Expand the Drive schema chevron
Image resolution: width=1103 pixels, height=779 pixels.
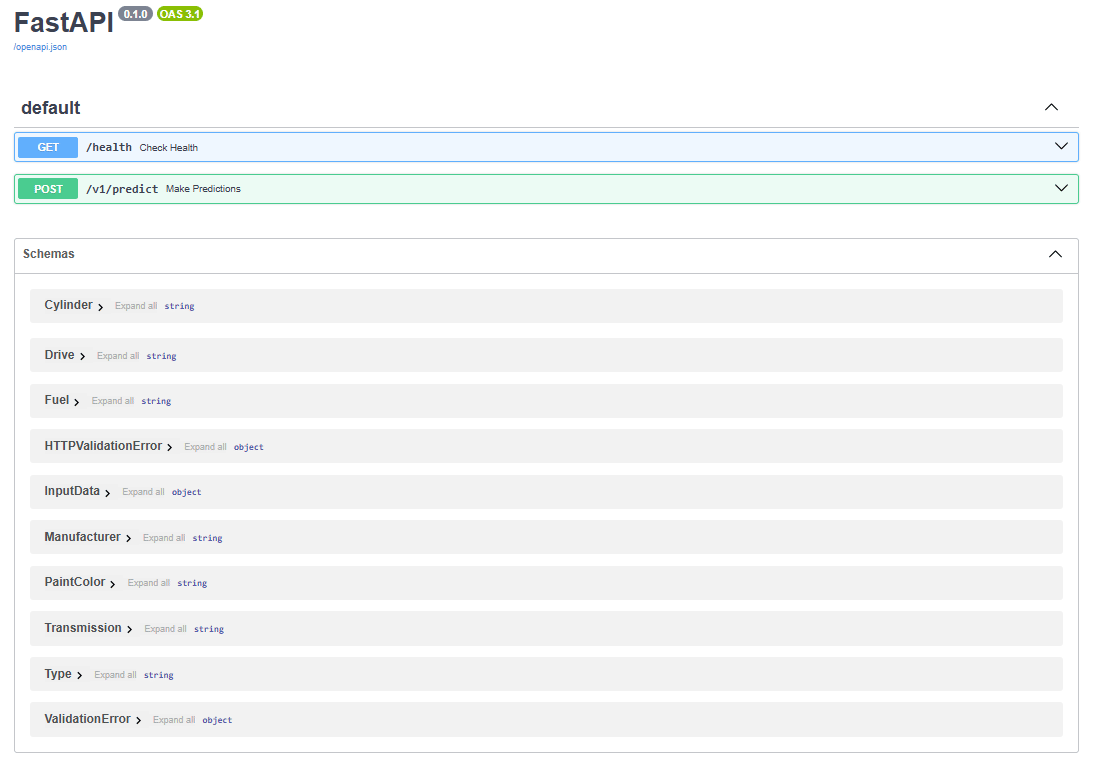(x=82, y=357)
